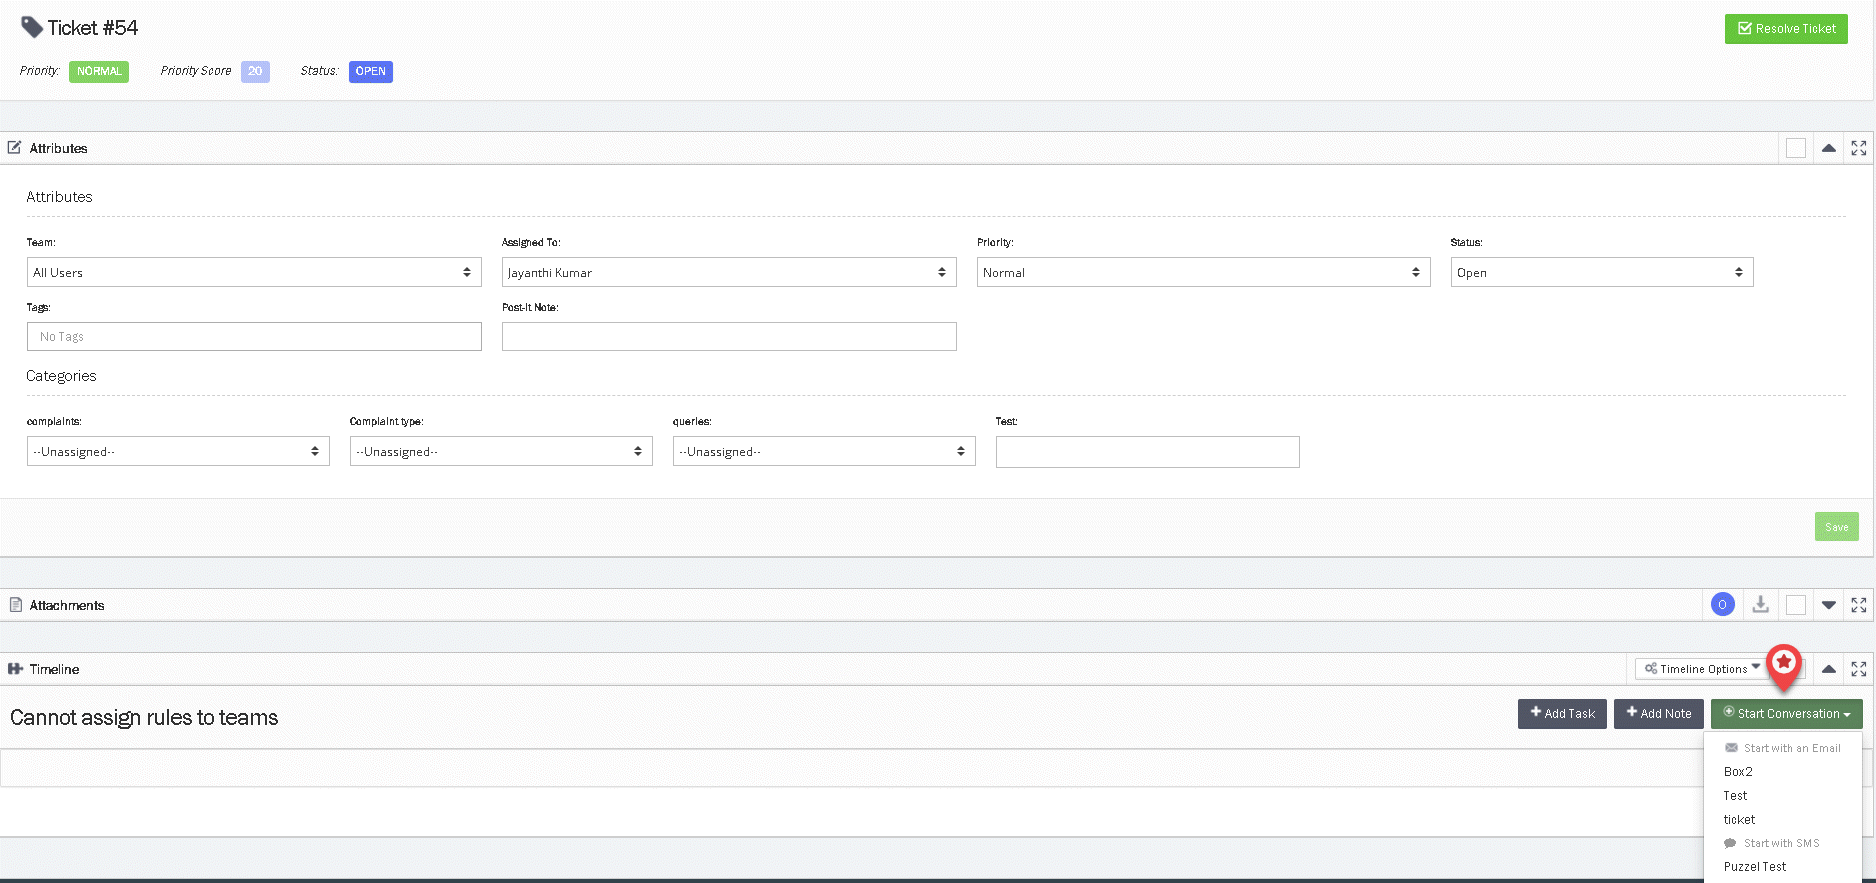This screenshot has height=883, width=1876.
Task: Click the red star map pin marker
Action: tap(1784, 664)
